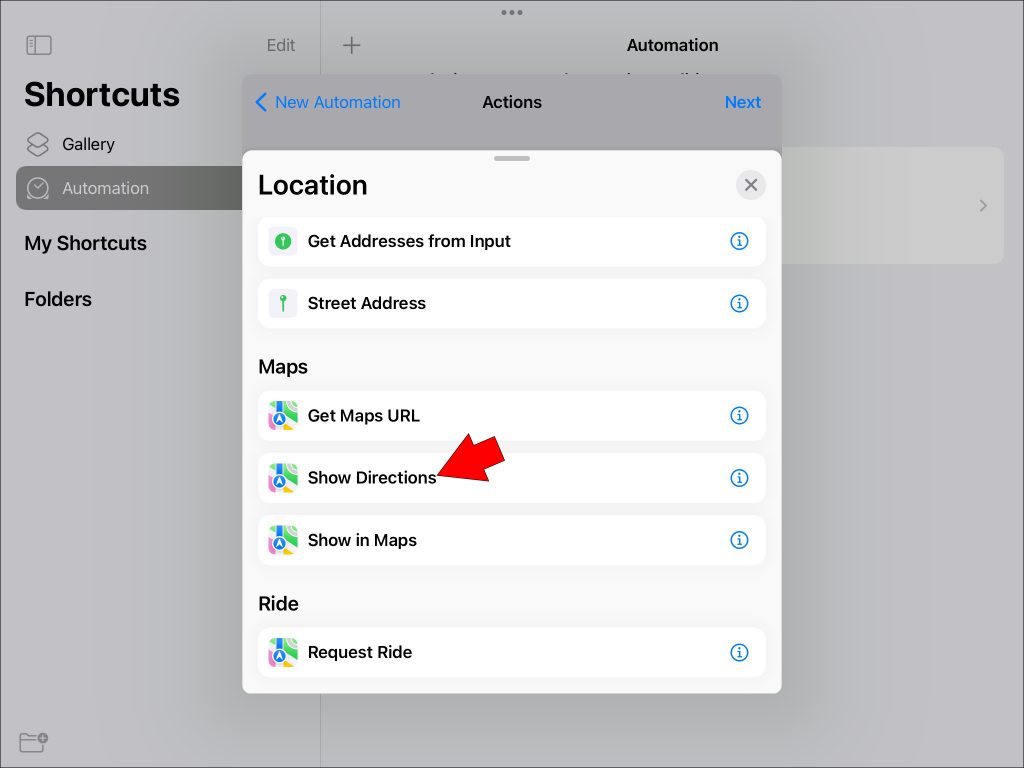Tap the plus icon to create new shortcut
This screenshot has width=1024, height=768.
351,45
